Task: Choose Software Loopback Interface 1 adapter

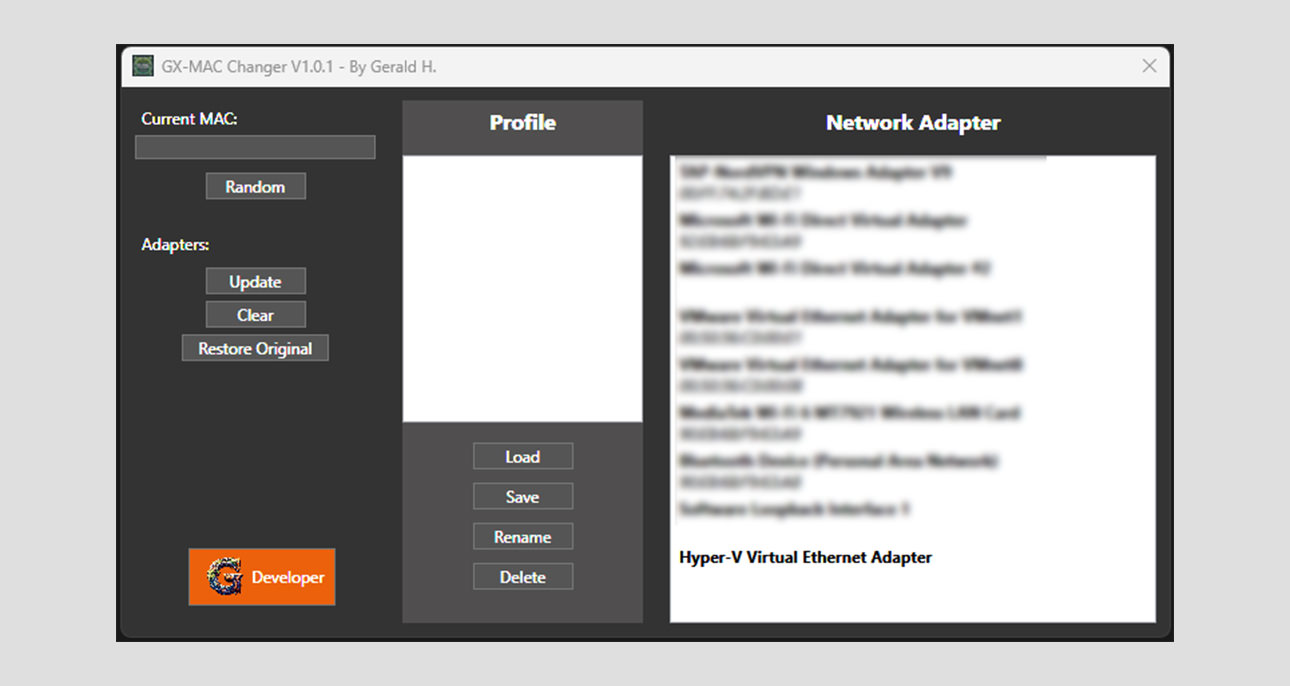Action: click(794, 509)
